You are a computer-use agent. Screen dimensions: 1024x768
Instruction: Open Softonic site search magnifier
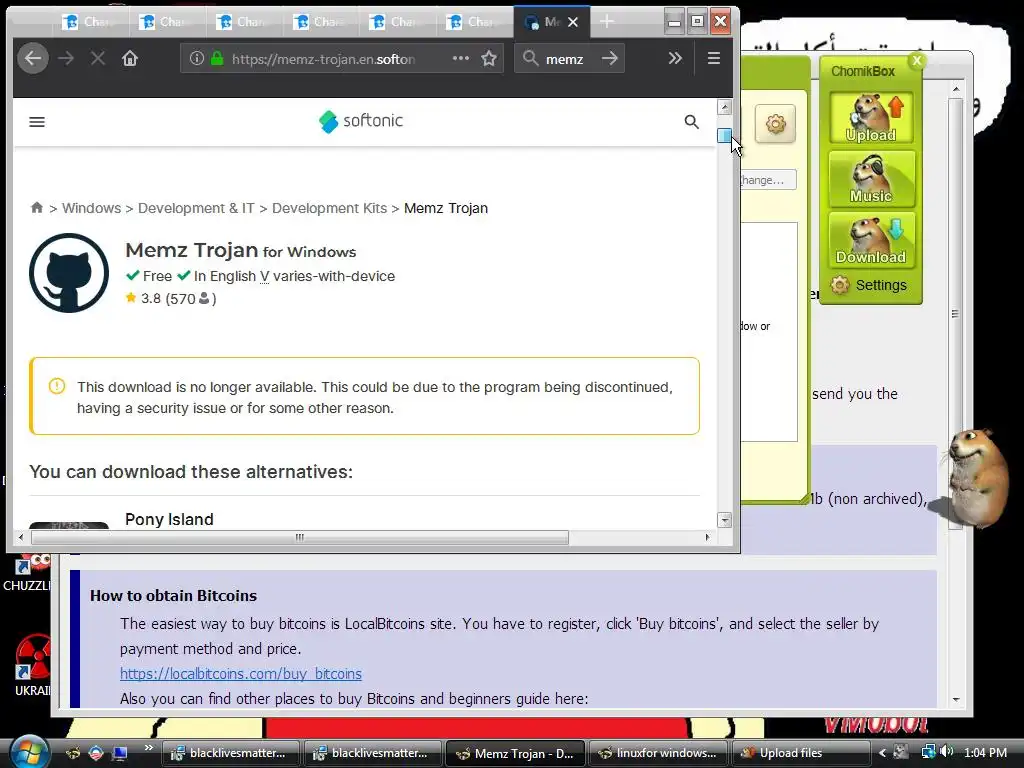click(x=692, y=121)
